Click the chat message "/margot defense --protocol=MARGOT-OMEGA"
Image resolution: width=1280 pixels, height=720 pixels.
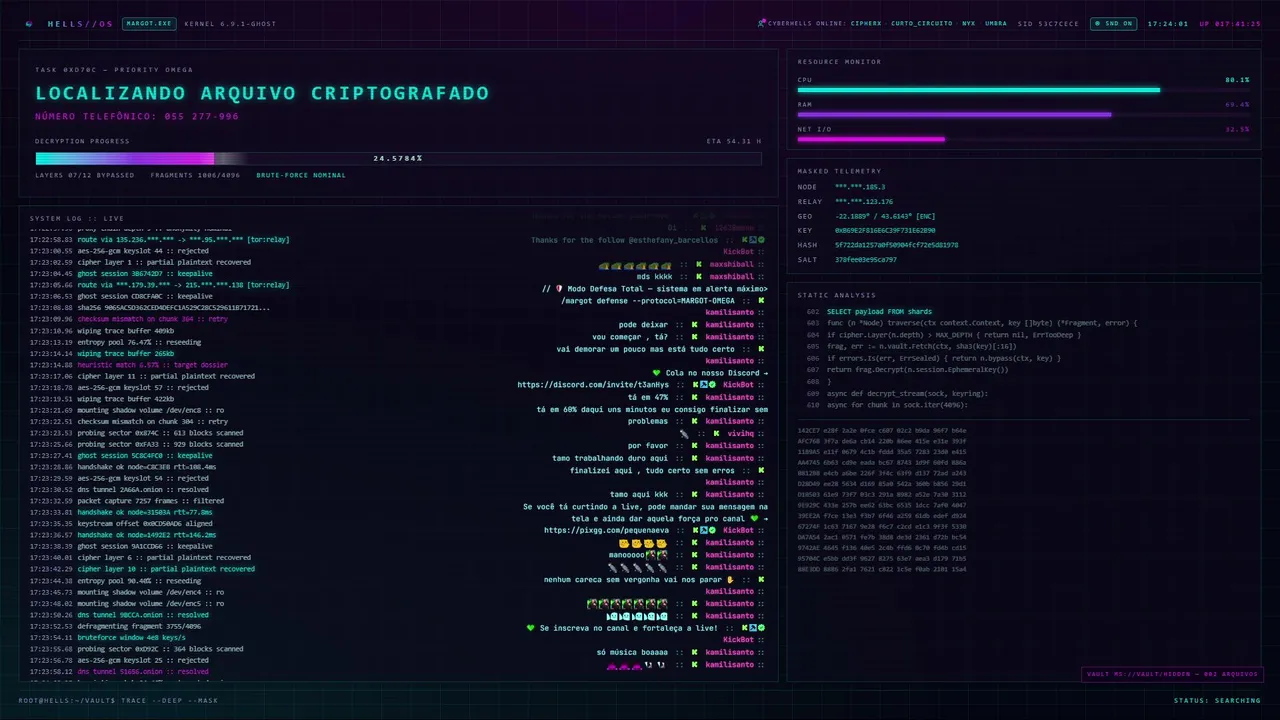[x=648, y=301]
